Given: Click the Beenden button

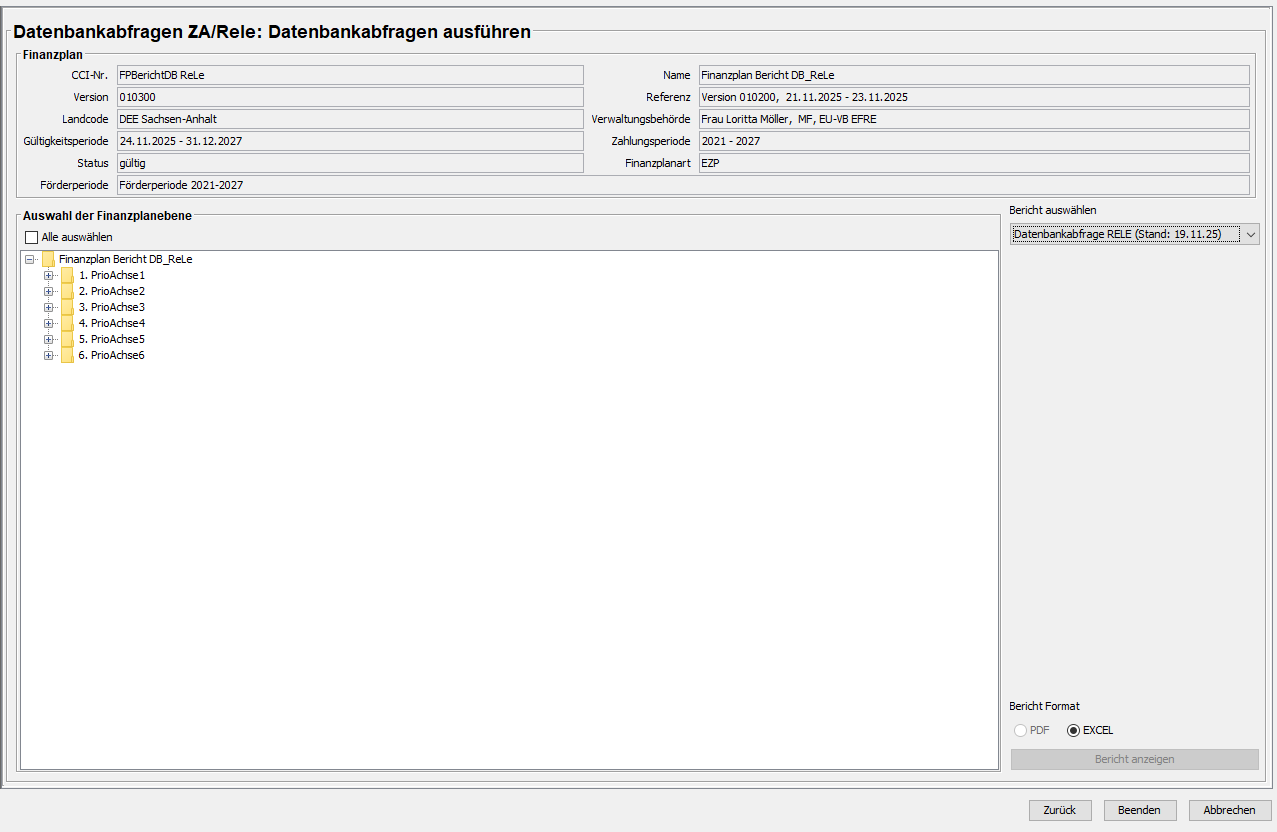Looking at the screenshot, I should point(1139,810).
